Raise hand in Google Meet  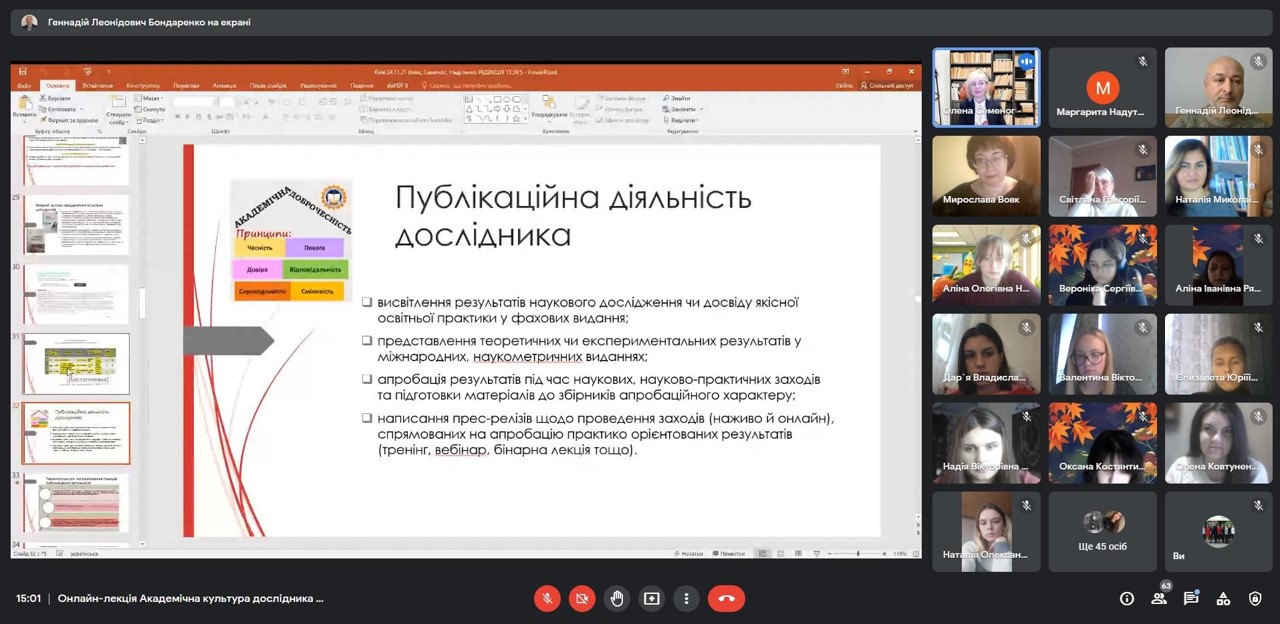pyautogui.click(x=617, y=598)
